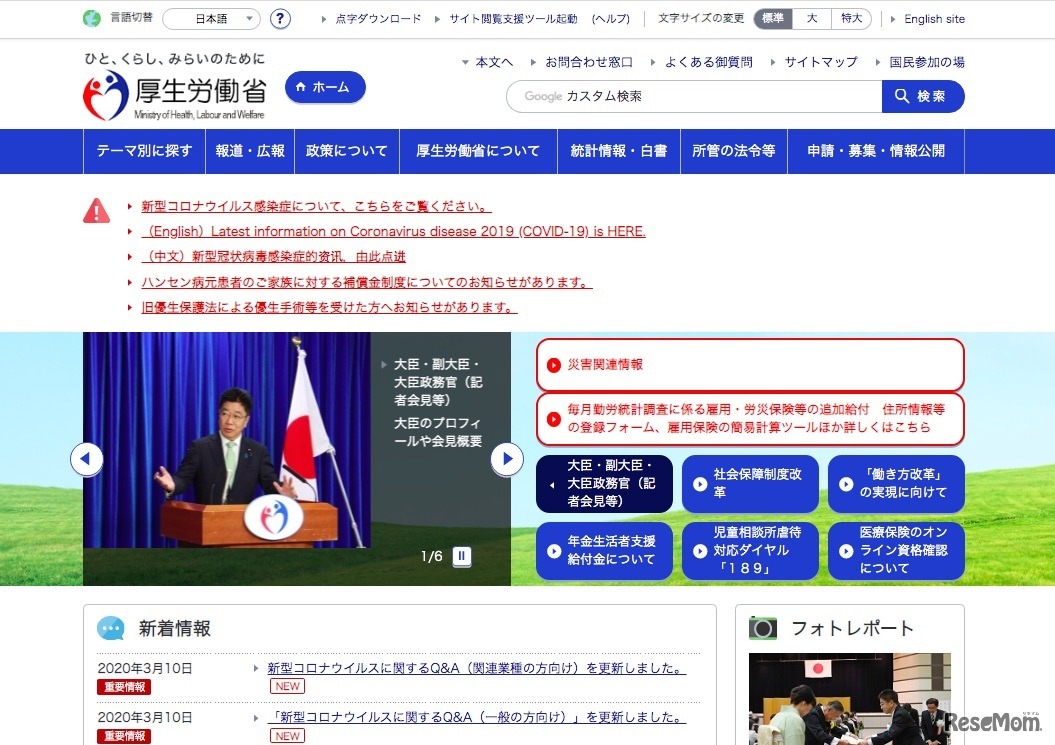Keep 標準 text size selected
The height and width of the screenshot is (745, 1055).
(x=771, y=18)
